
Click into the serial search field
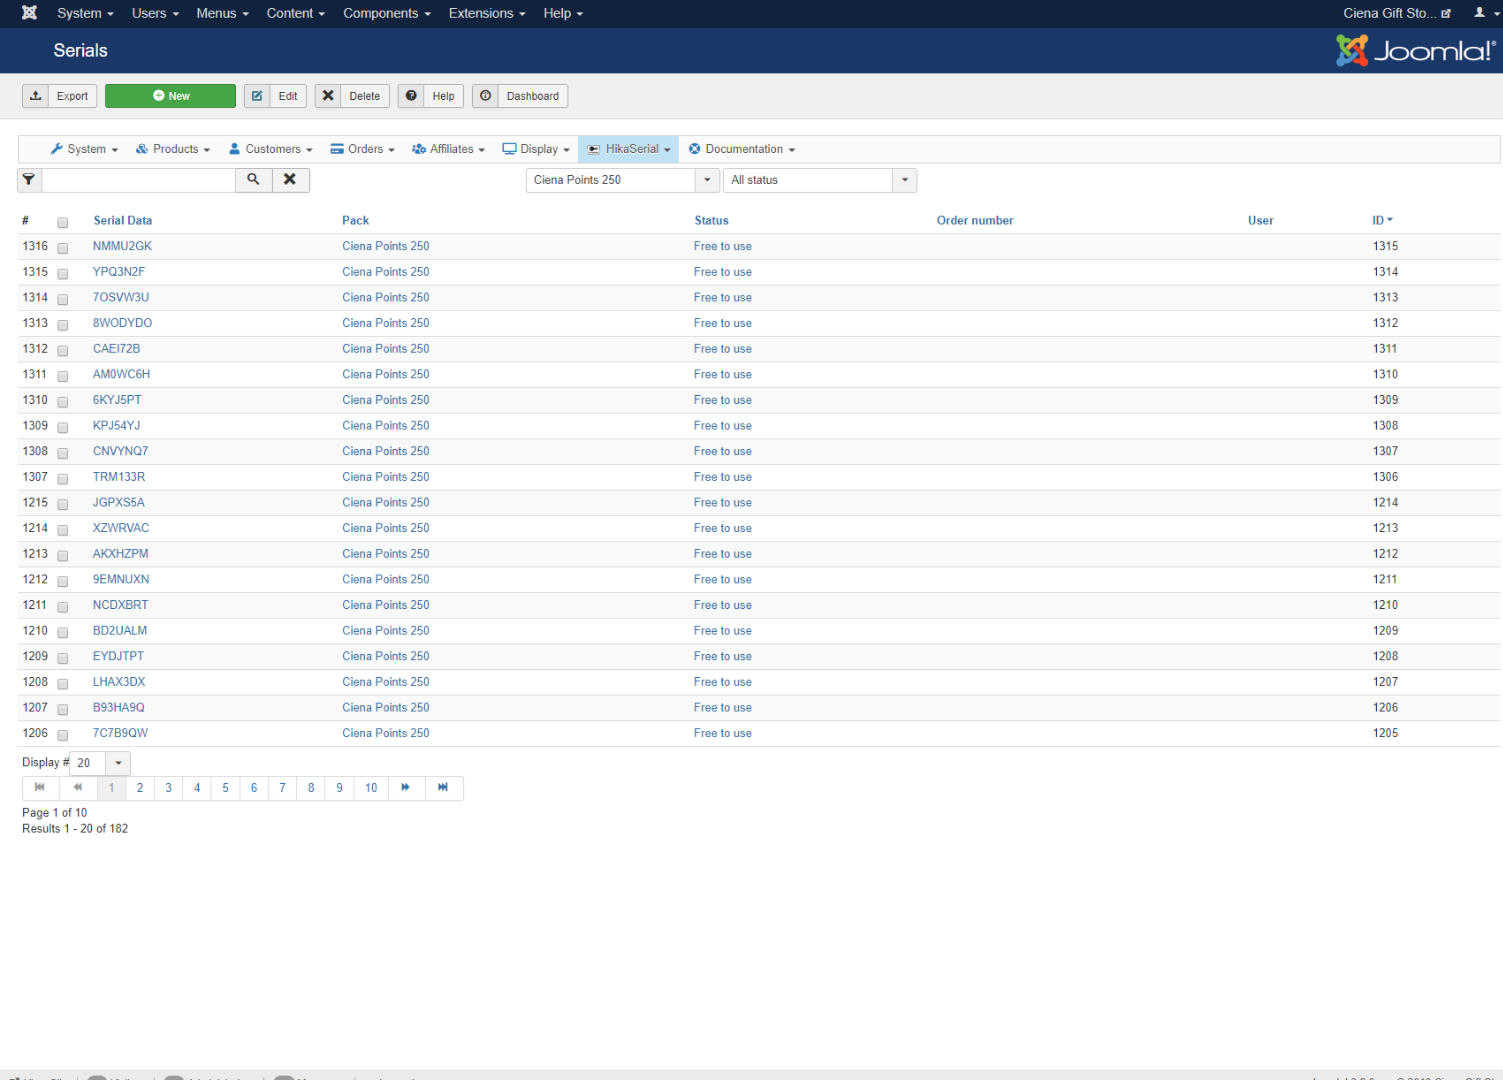(139, 180)
